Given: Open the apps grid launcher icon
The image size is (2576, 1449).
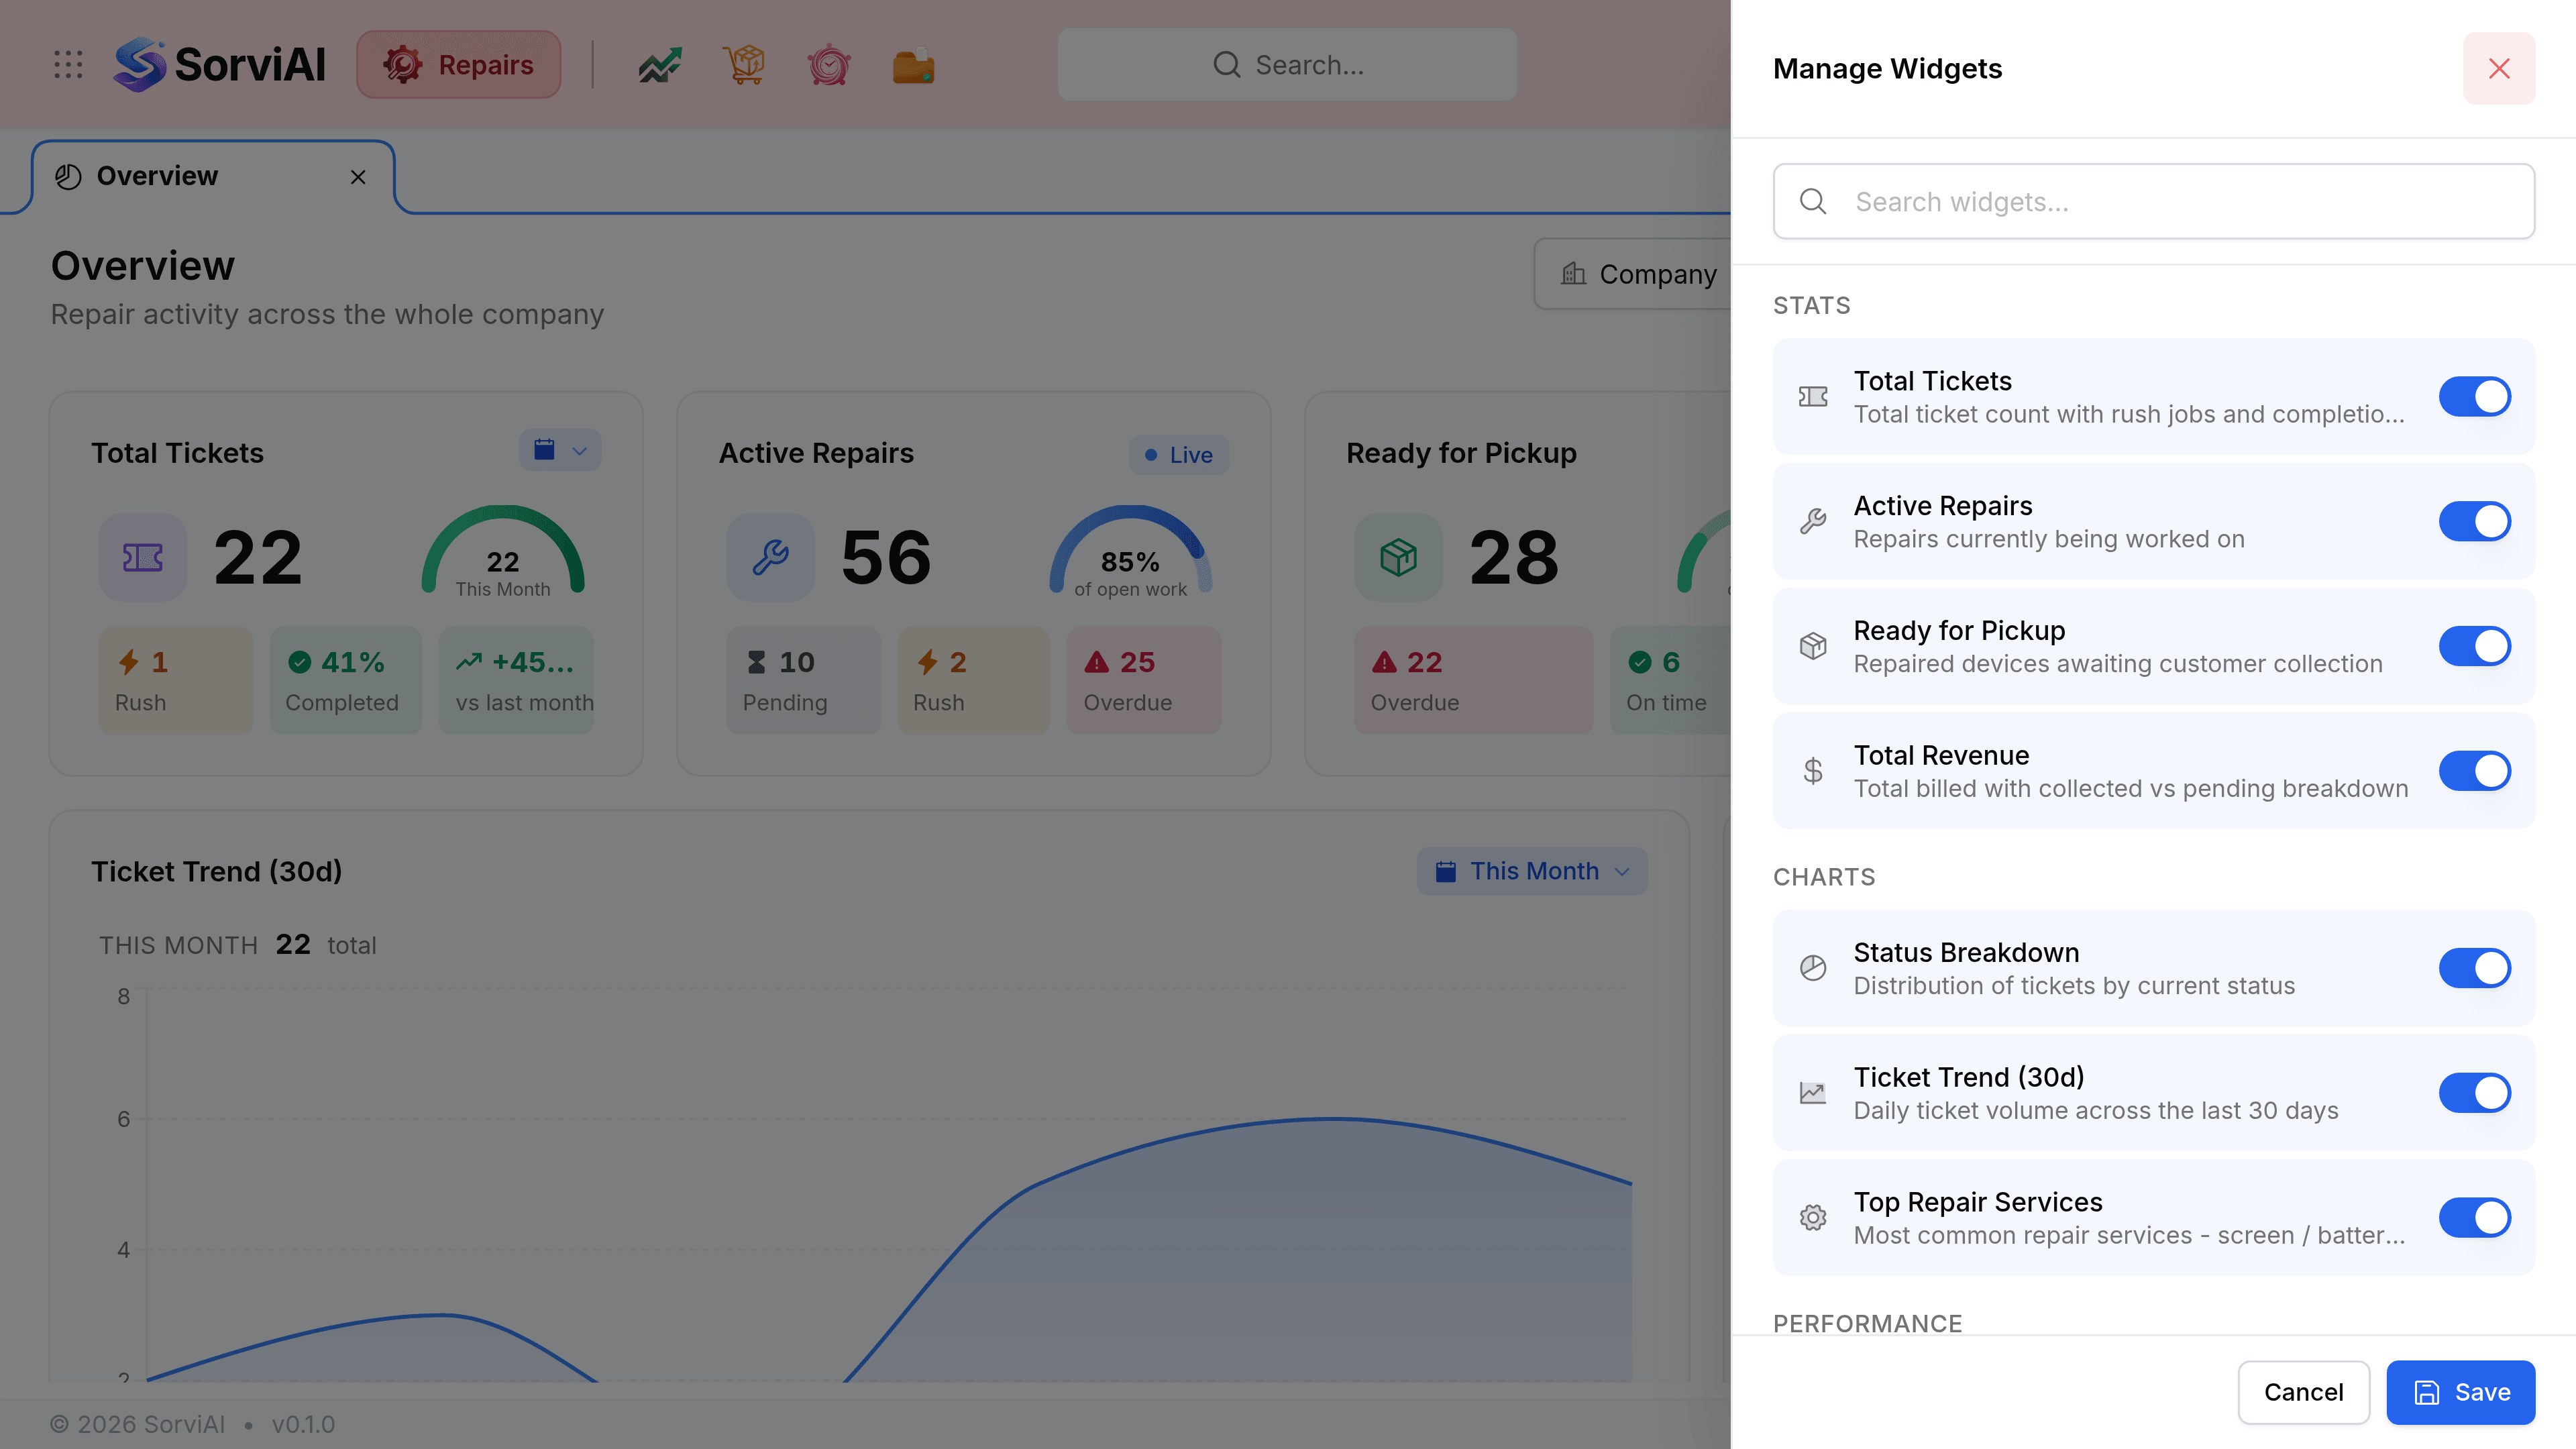Looking at the screenshot, I should [68, 65].
